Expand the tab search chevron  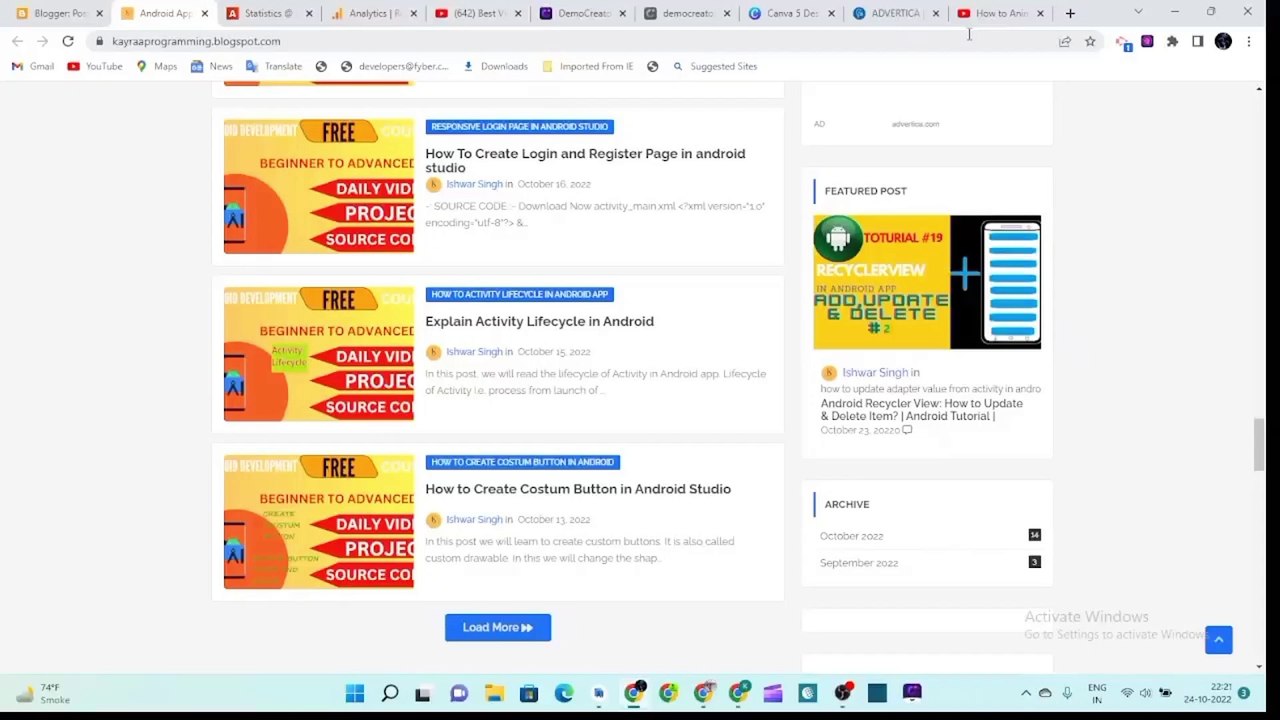click(x=1138, y=12)
